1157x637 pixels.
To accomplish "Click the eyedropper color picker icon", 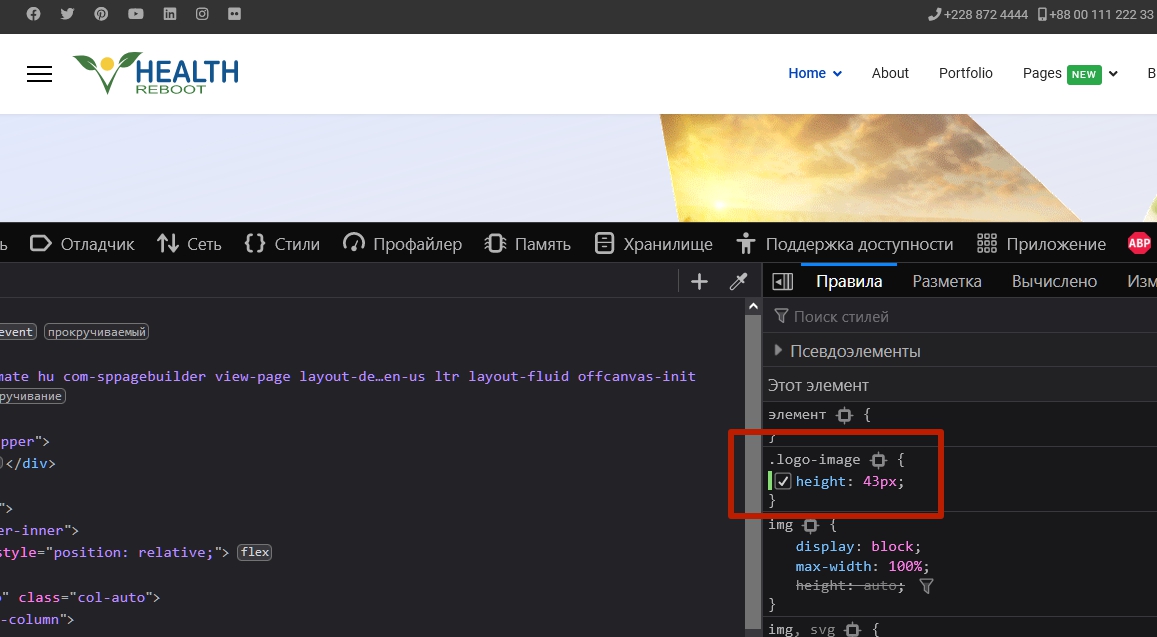I will [x=739, y=282].
